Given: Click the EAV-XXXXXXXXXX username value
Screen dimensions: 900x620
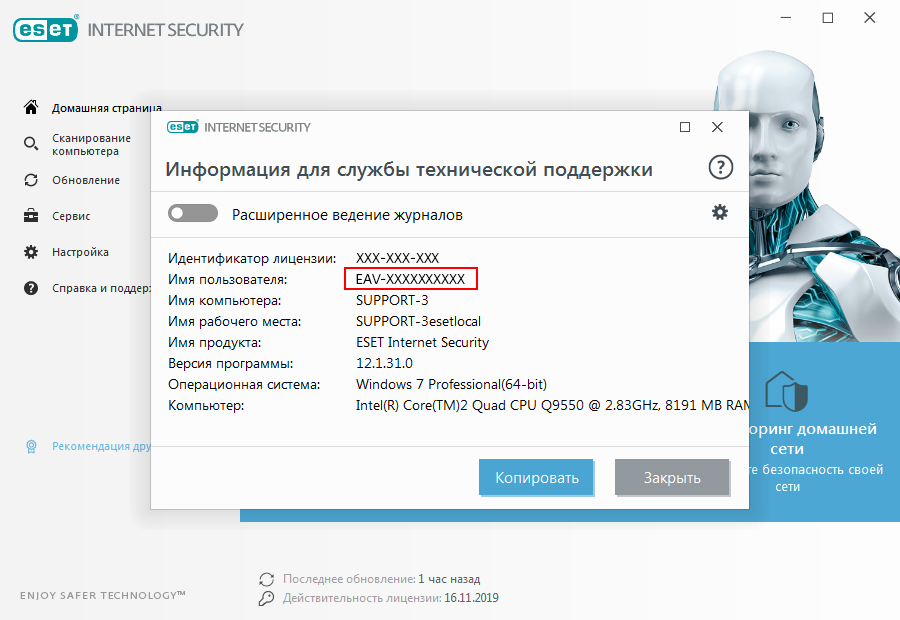Looking at the screenshot, I should tap(410, 279).
